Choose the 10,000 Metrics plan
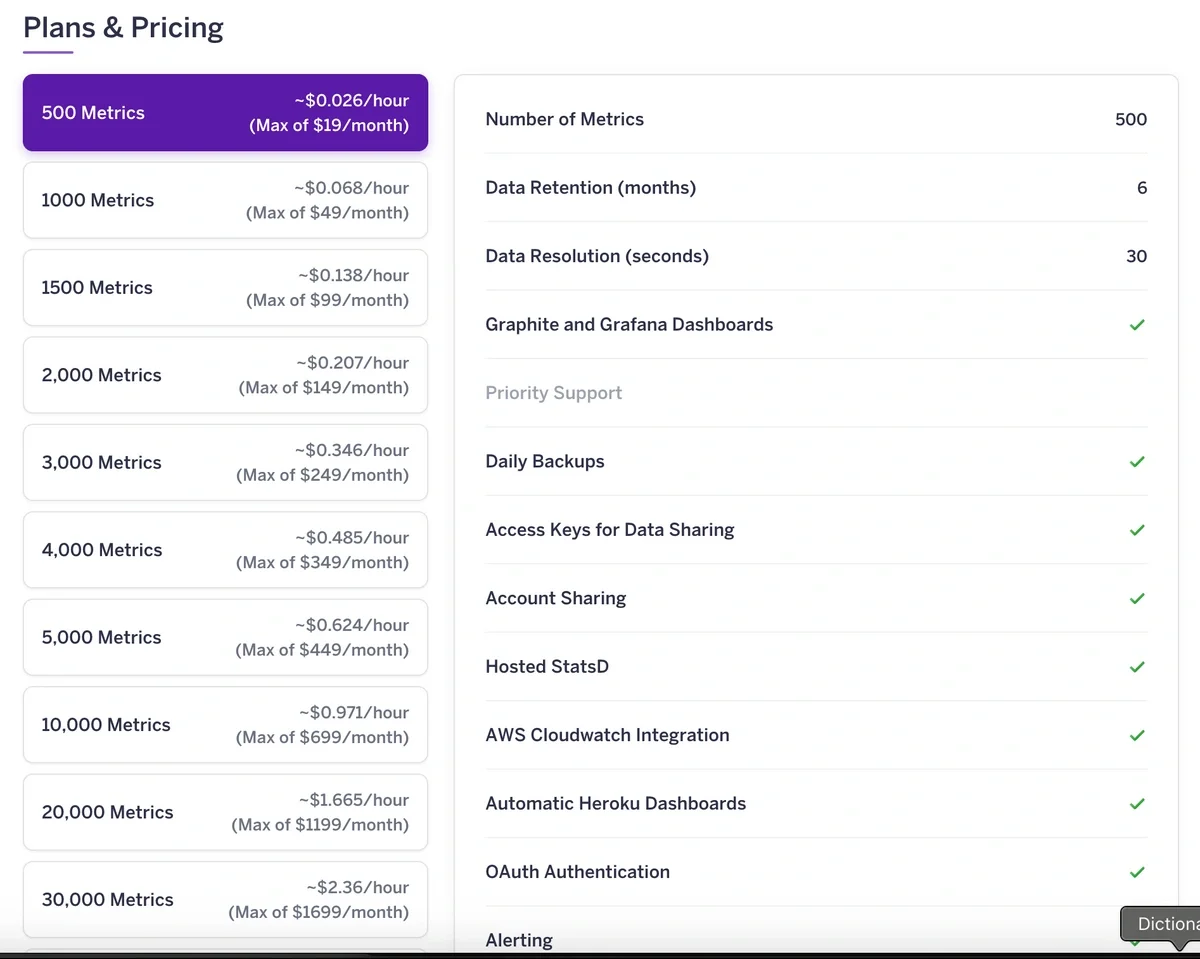 tap(225, 725)
